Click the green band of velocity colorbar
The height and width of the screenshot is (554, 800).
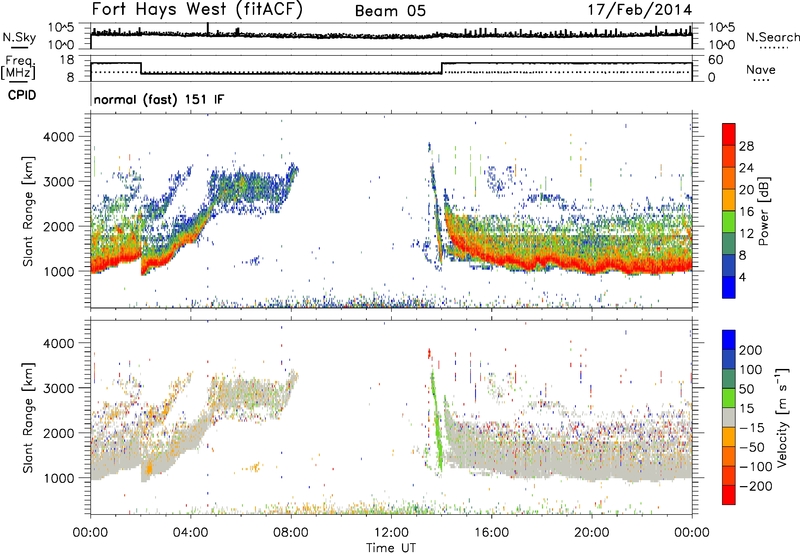coord(729,398)
